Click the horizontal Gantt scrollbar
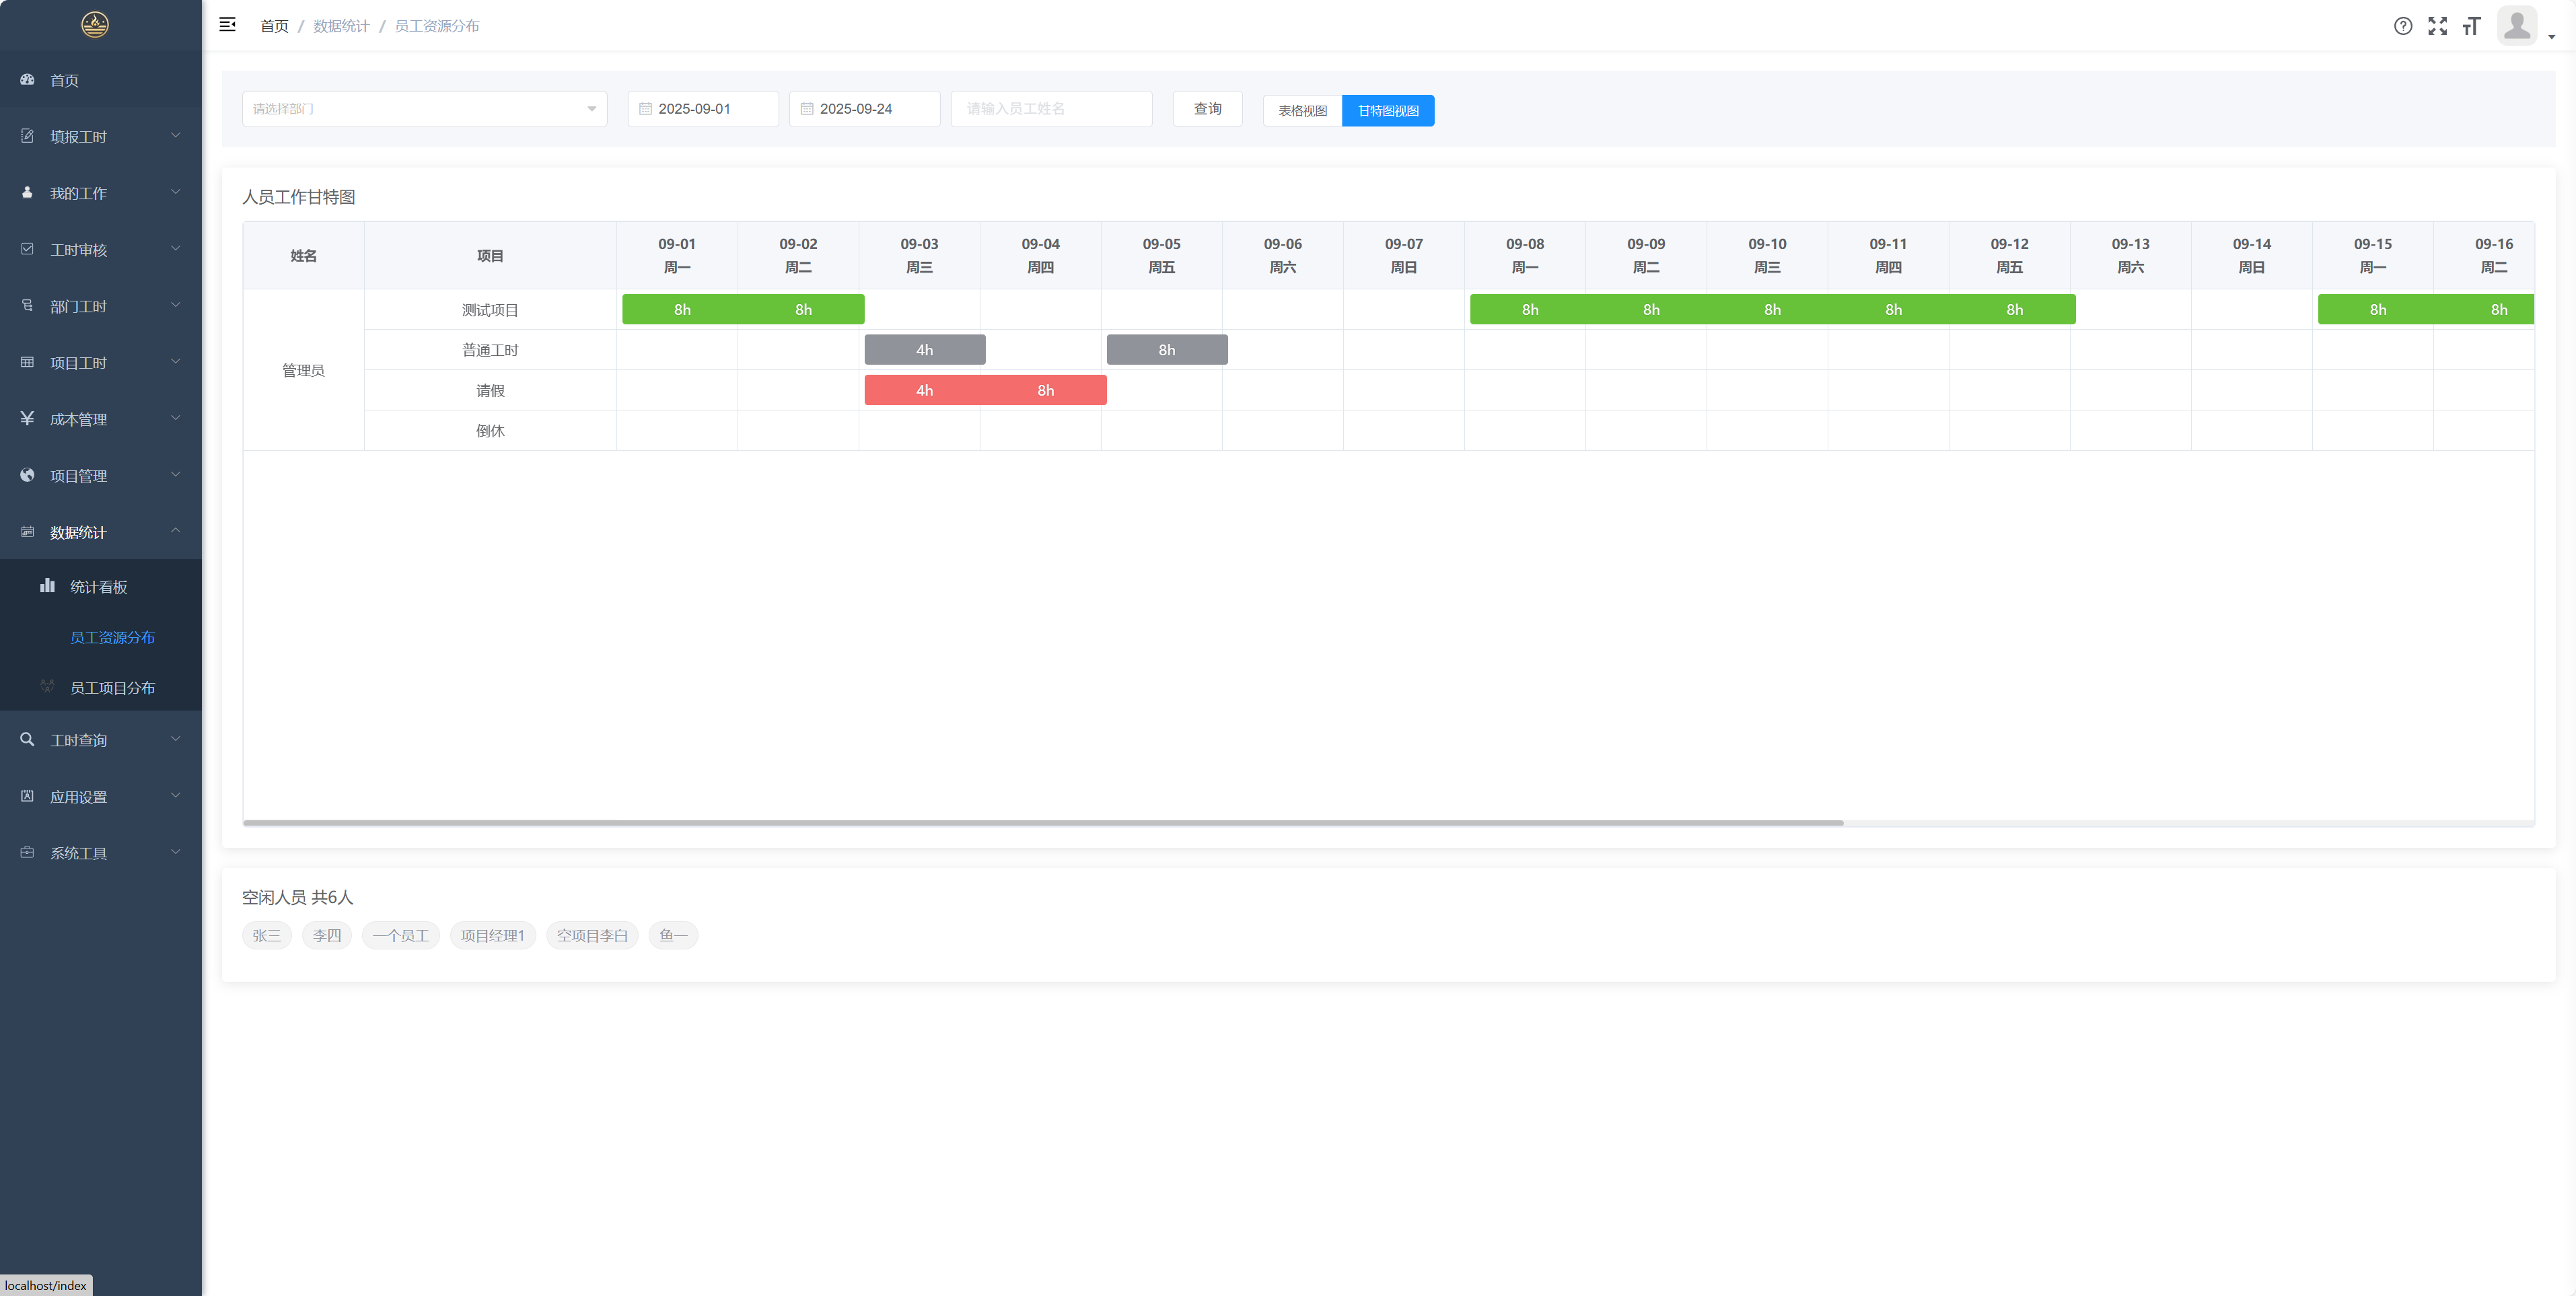2576x1296 pixels. 1042,823
